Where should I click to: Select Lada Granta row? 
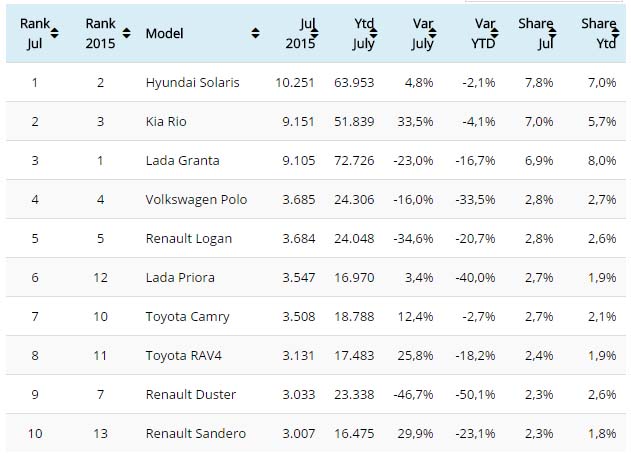183,160
